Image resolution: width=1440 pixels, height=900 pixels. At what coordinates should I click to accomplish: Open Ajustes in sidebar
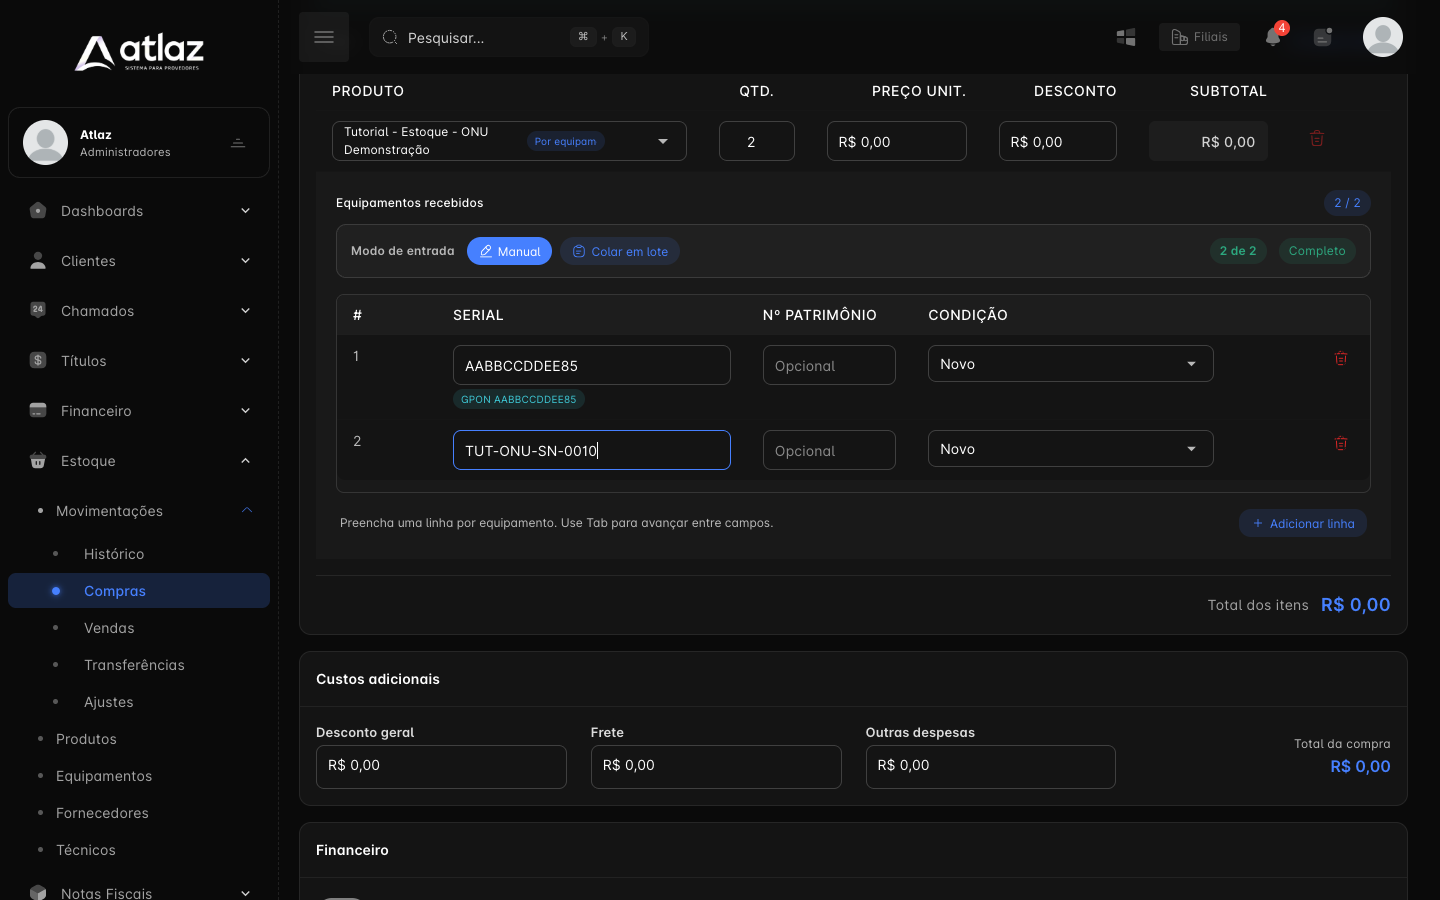(x=109, y=702)
